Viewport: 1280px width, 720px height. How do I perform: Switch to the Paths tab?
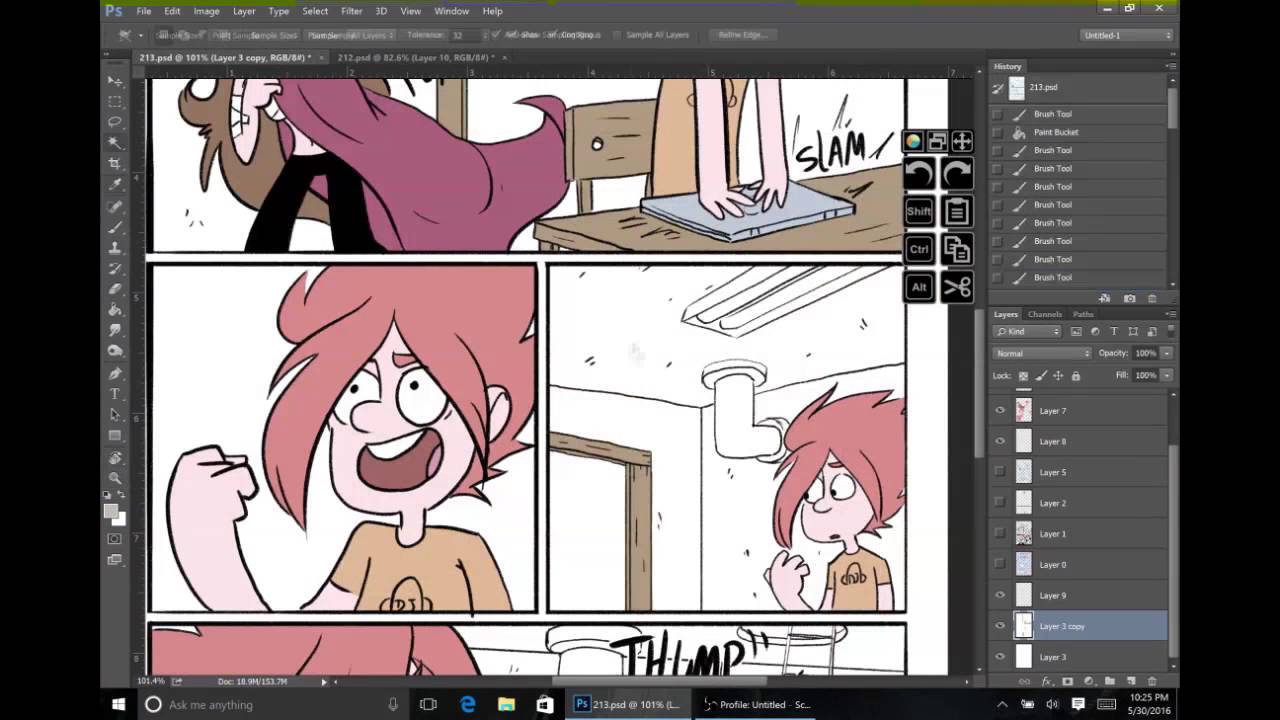pos(1083,314)
